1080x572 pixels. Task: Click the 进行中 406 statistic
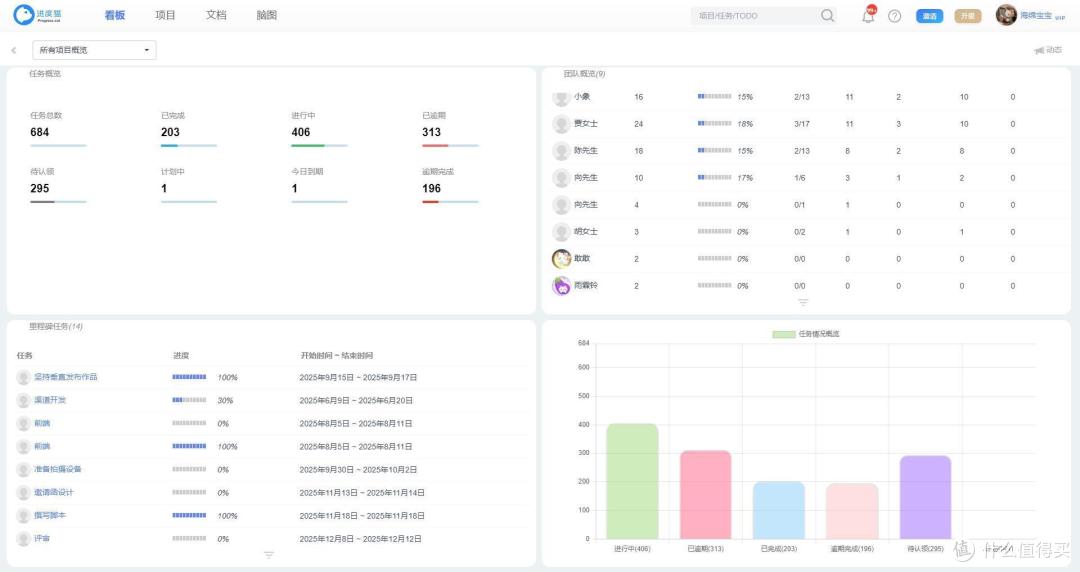(x=319, y=130)
